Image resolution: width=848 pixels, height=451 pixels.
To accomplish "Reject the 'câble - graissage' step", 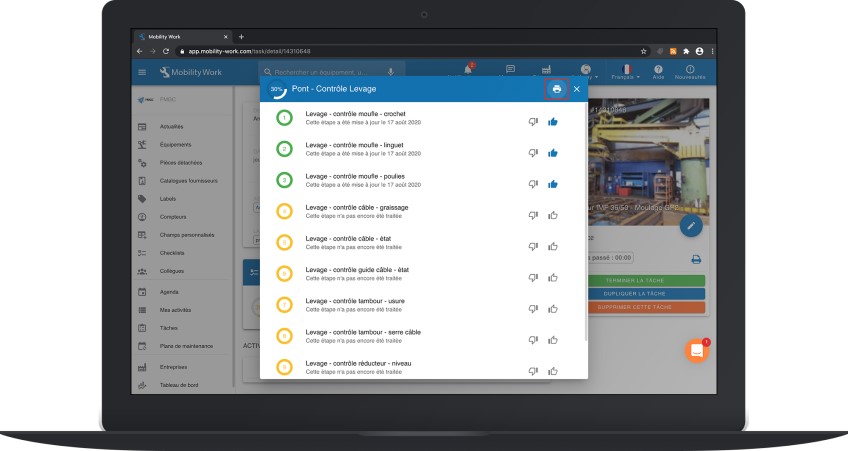I will coord(533,215).
